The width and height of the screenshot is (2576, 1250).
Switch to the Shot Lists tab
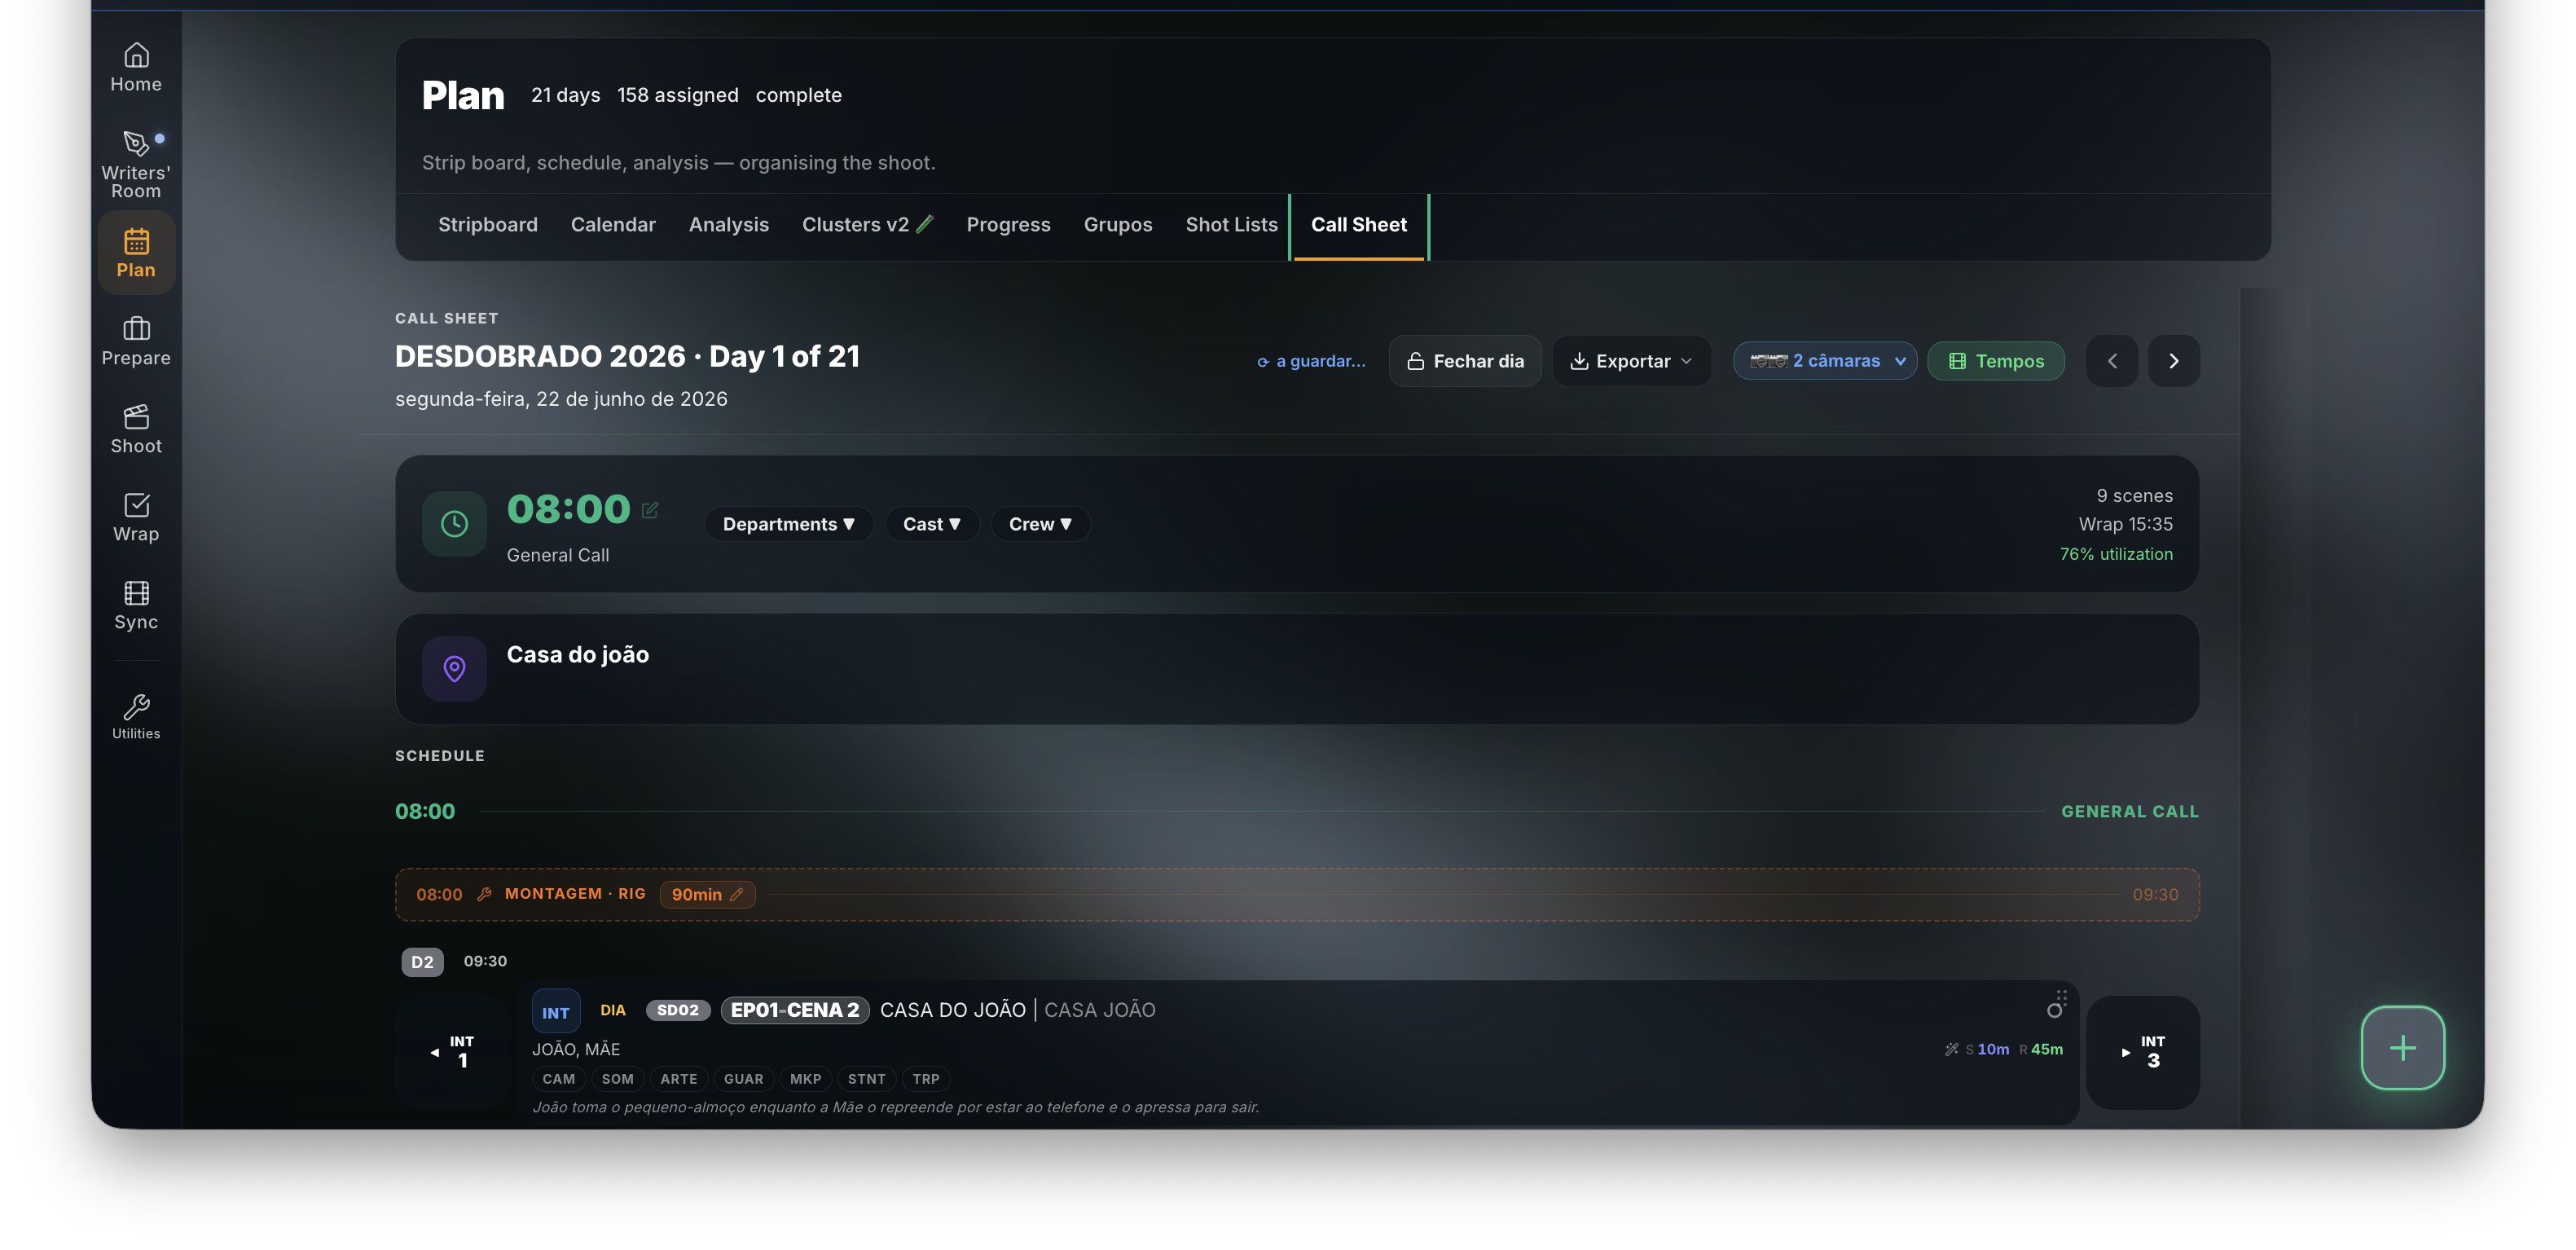[x=1231, y=225]
